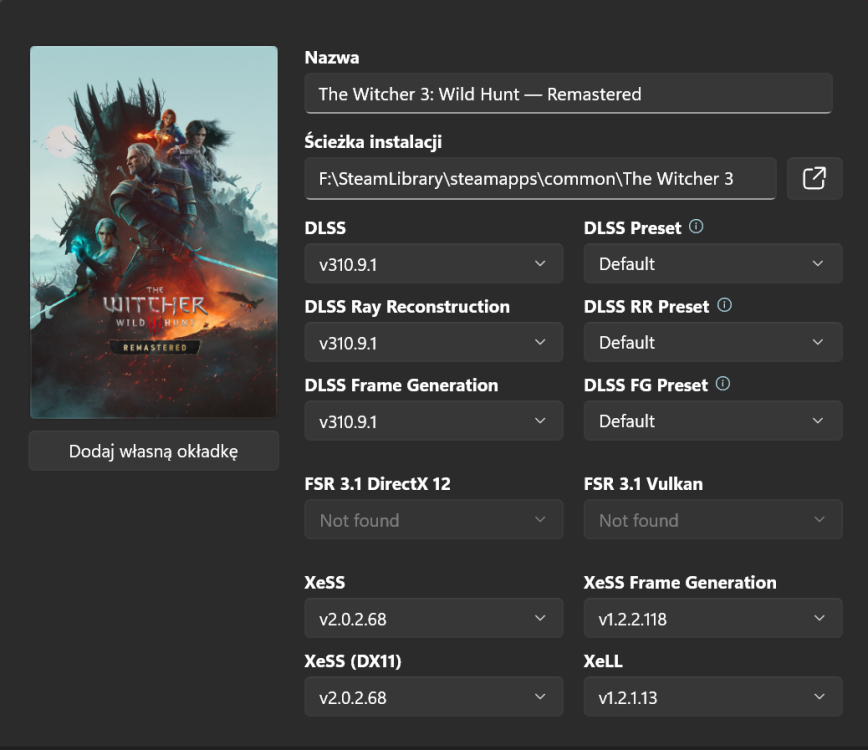The height and width of the screenshot is (750, 868).
Task: Open the DLSS Ray Reconstruction version dropdown
Action: point(433,343)
